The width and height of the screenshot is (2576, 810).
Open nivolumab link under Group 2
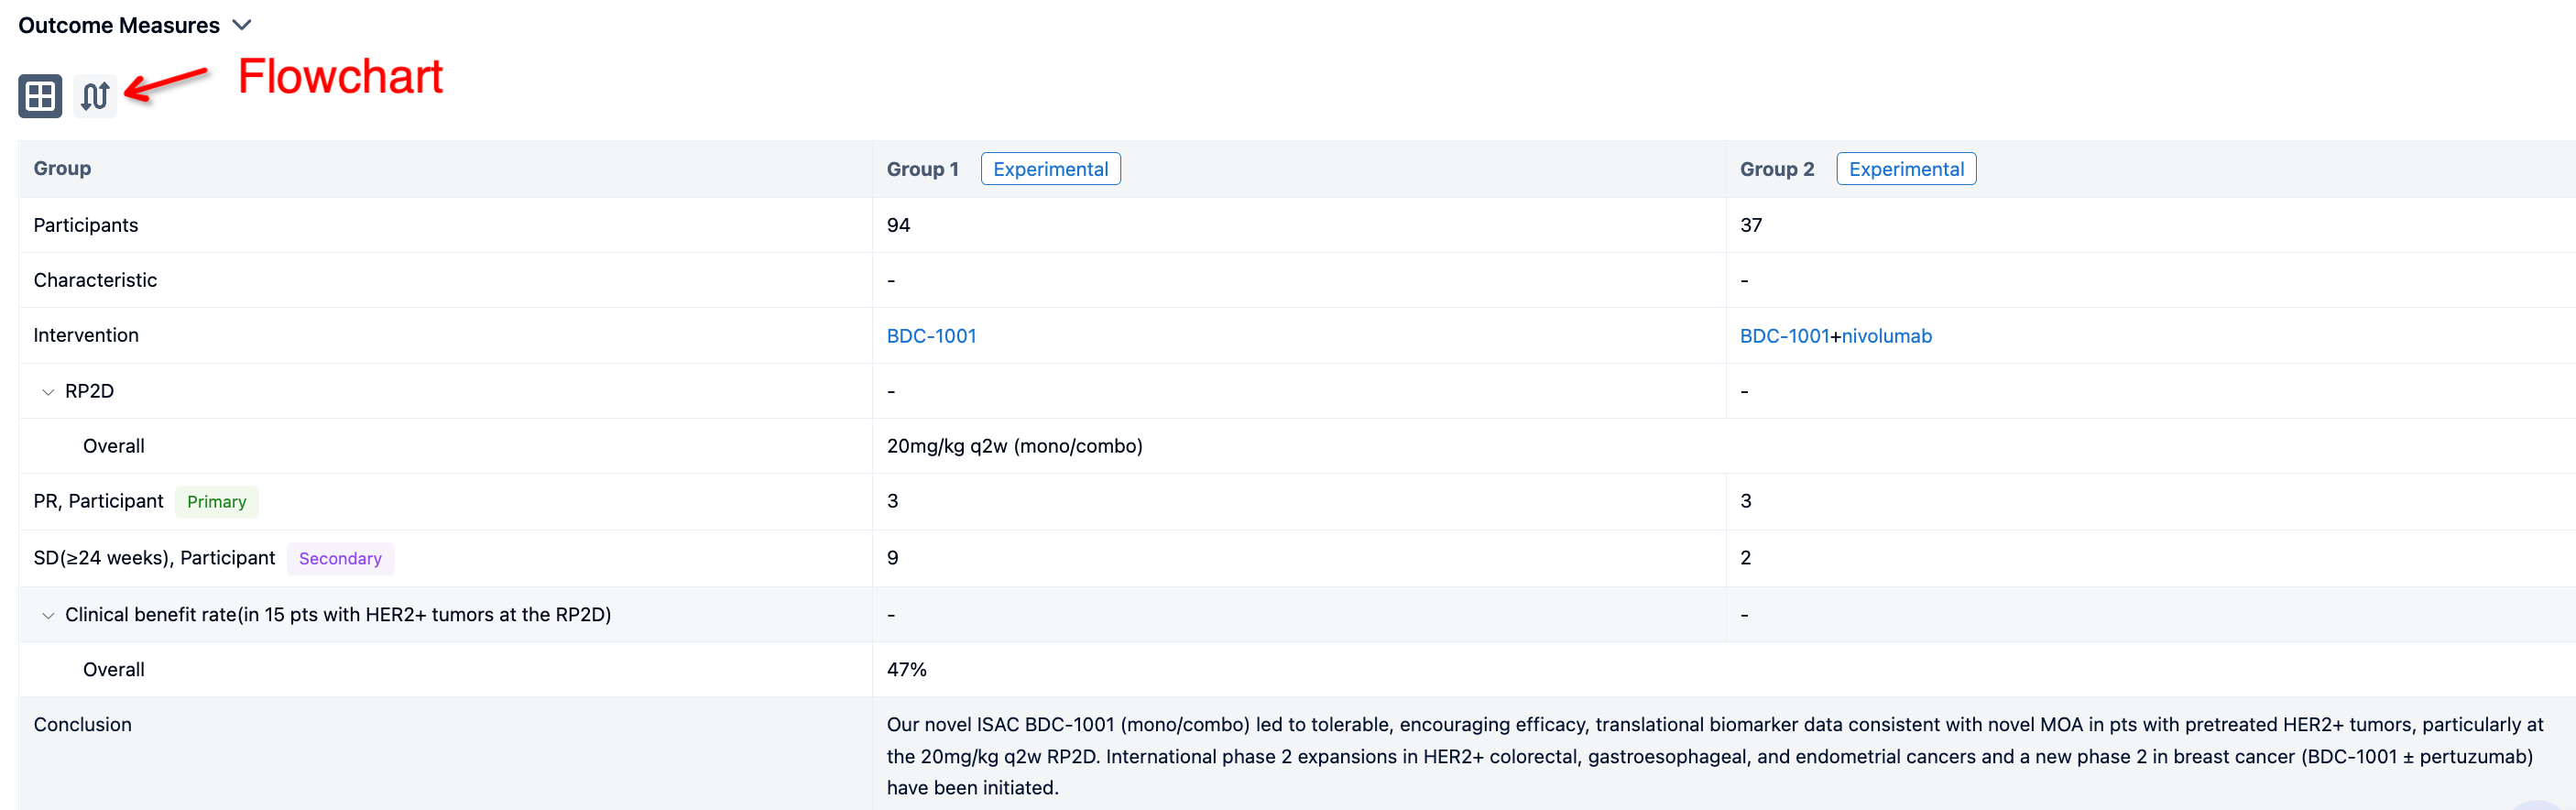(1886, 336)
